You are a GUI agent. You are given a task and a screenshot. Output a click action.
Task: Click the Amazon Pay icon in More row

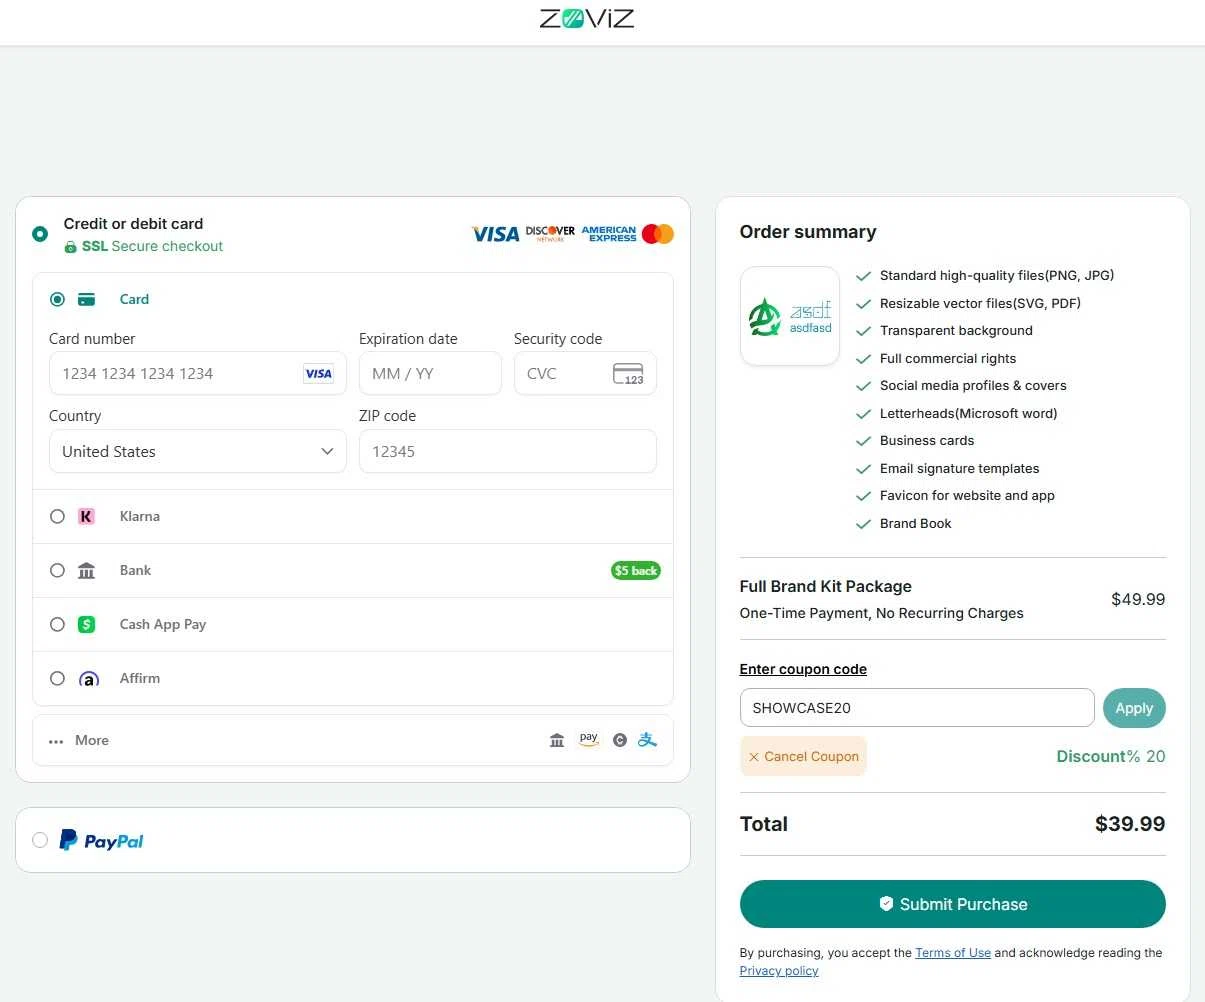pyautogui.click(x=589, y=740)
